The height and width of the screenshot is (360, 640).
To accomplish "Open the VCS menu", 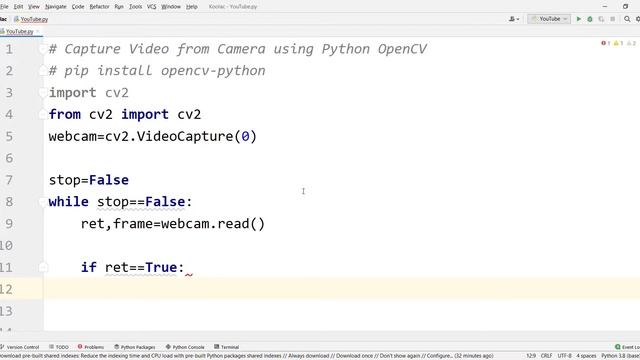I will point(151,7).
